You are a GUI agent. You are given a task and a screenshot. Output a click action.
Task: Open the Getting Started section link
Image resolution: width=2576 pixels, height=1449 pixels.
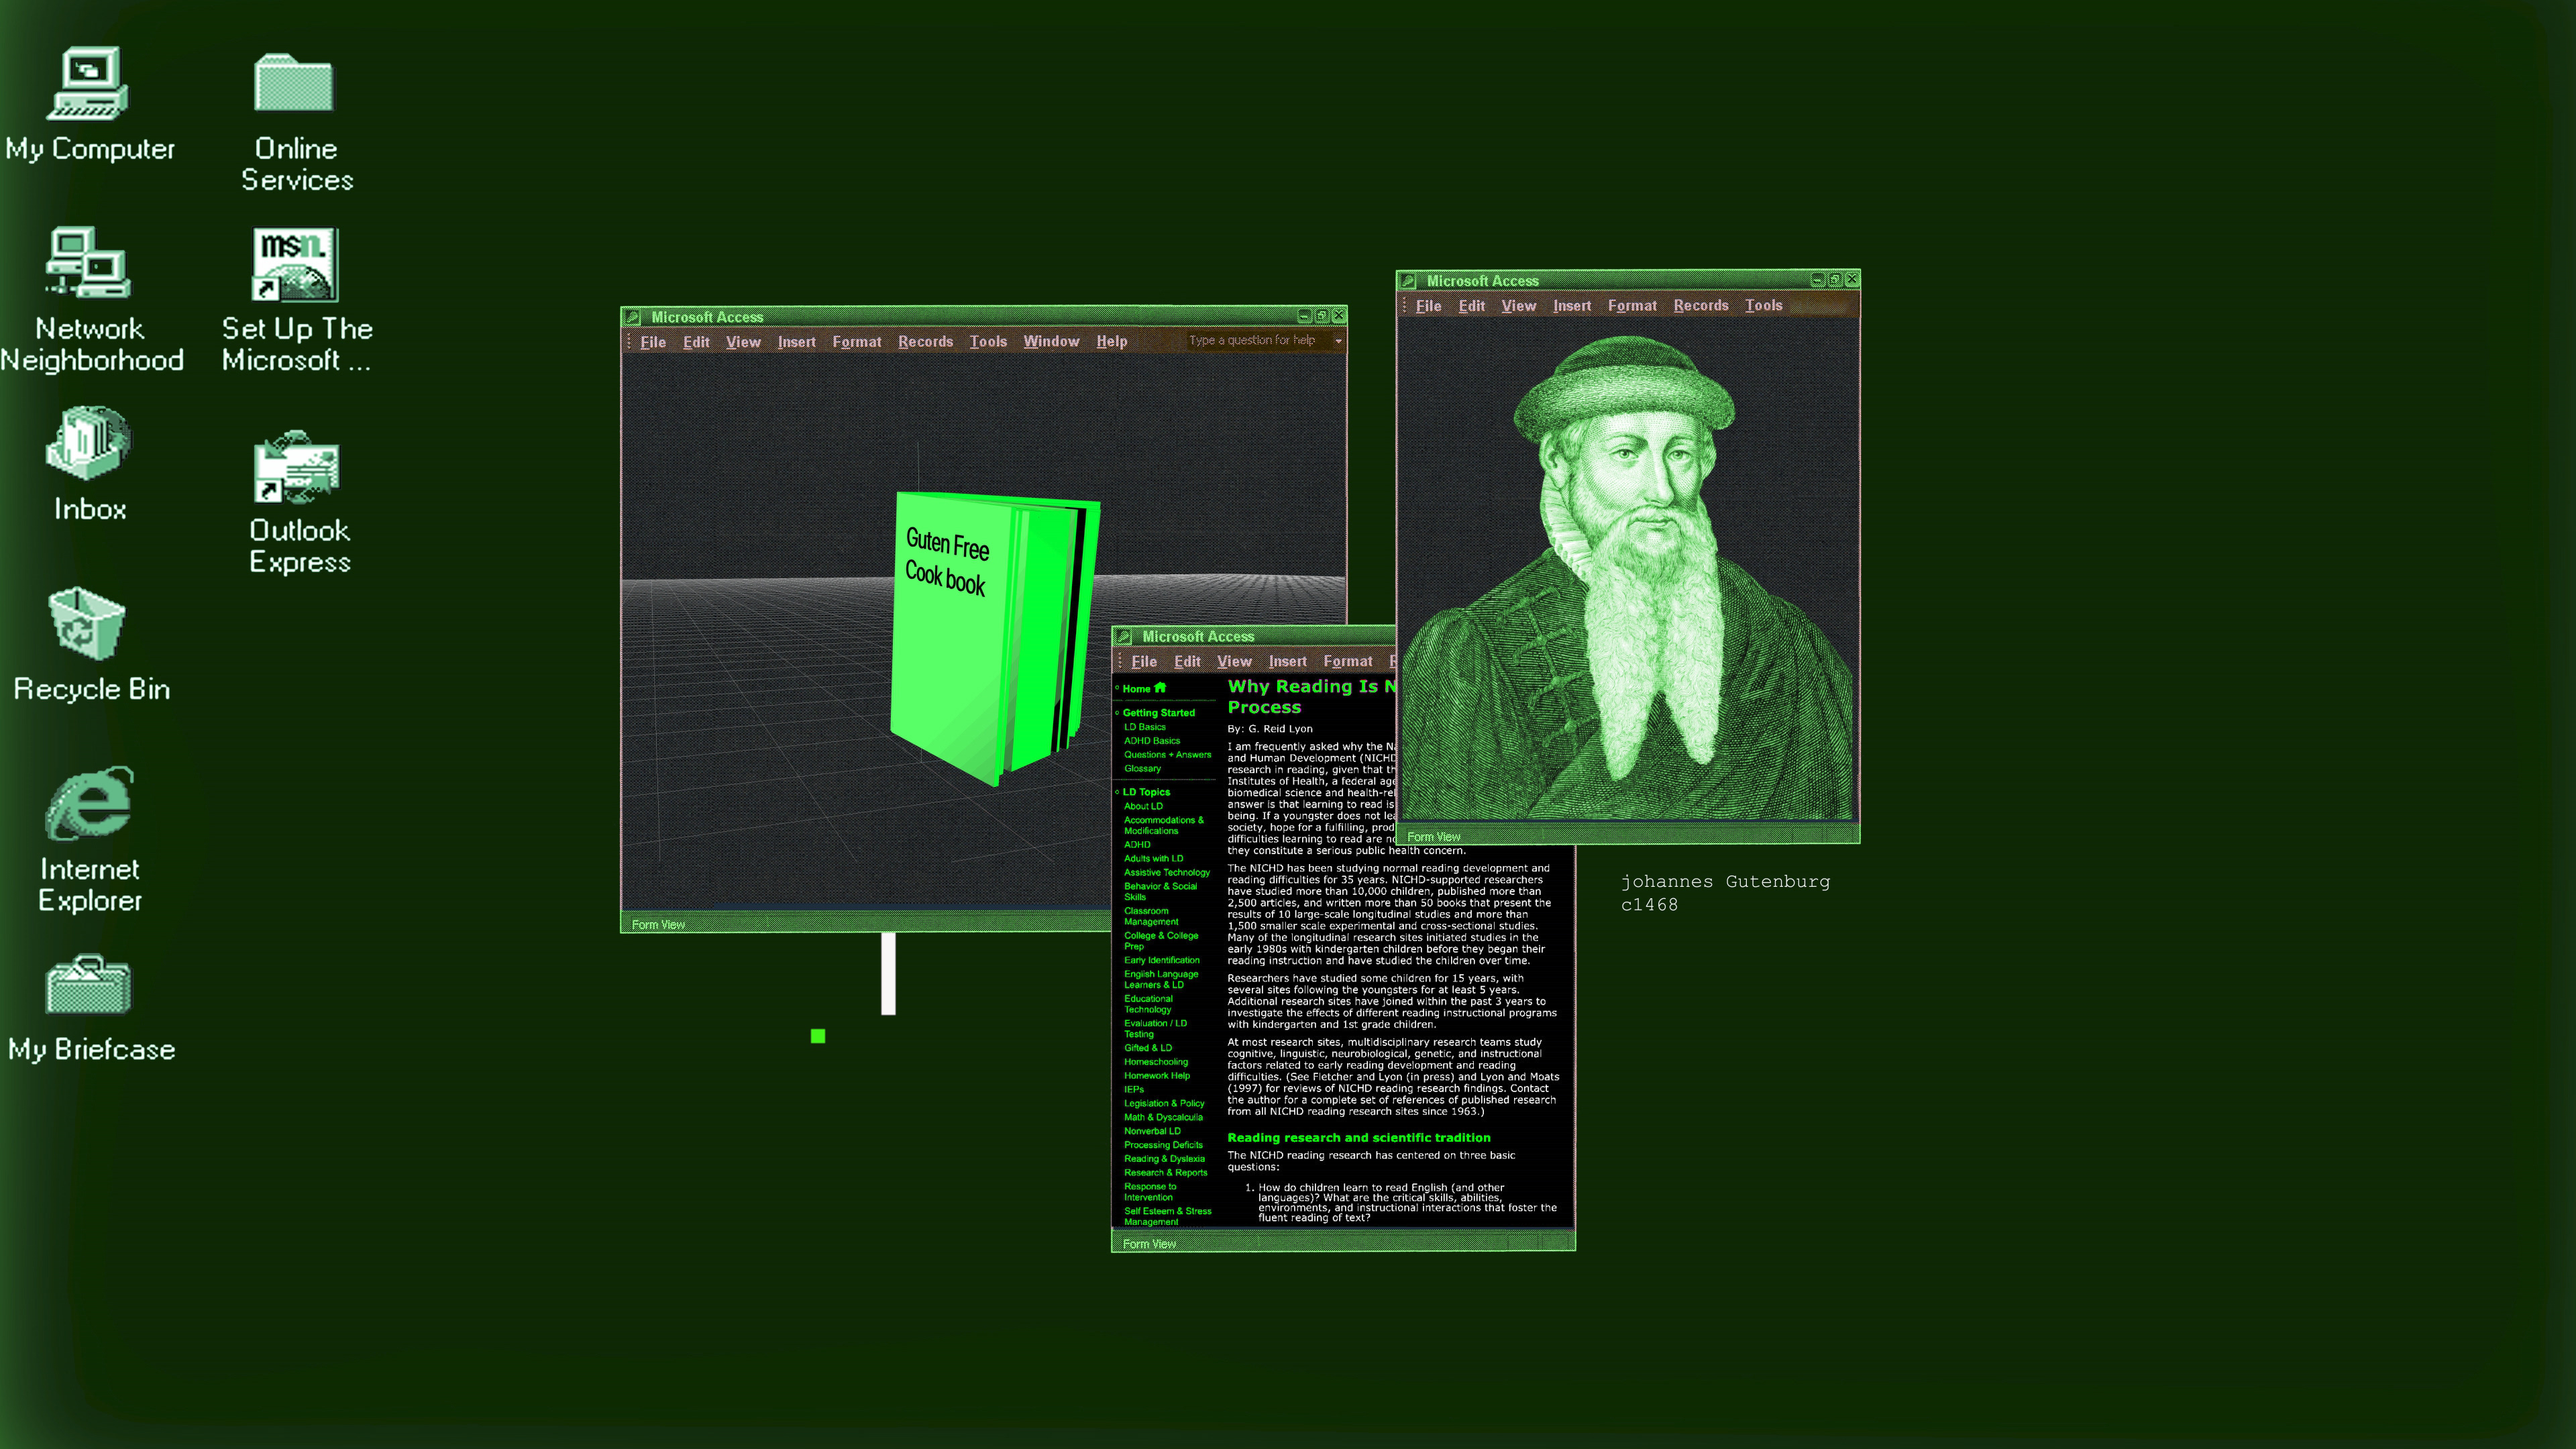tap(1158, 713)
